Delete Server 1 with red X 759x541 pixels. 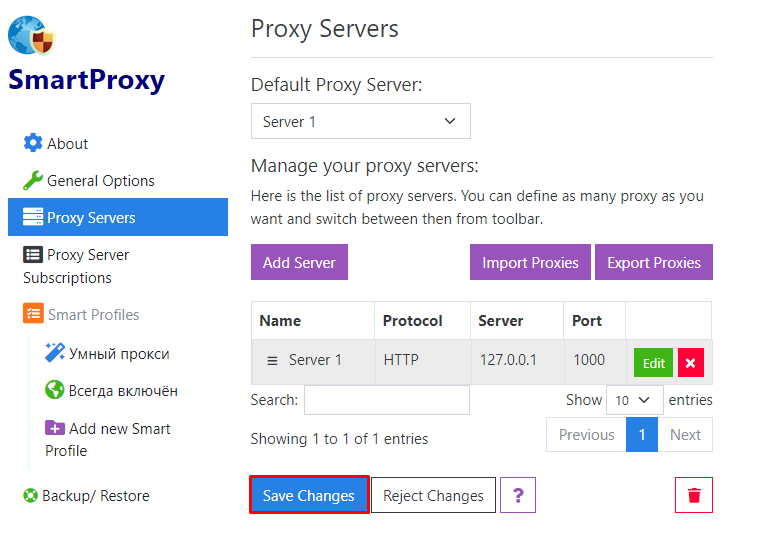[691, 362]
